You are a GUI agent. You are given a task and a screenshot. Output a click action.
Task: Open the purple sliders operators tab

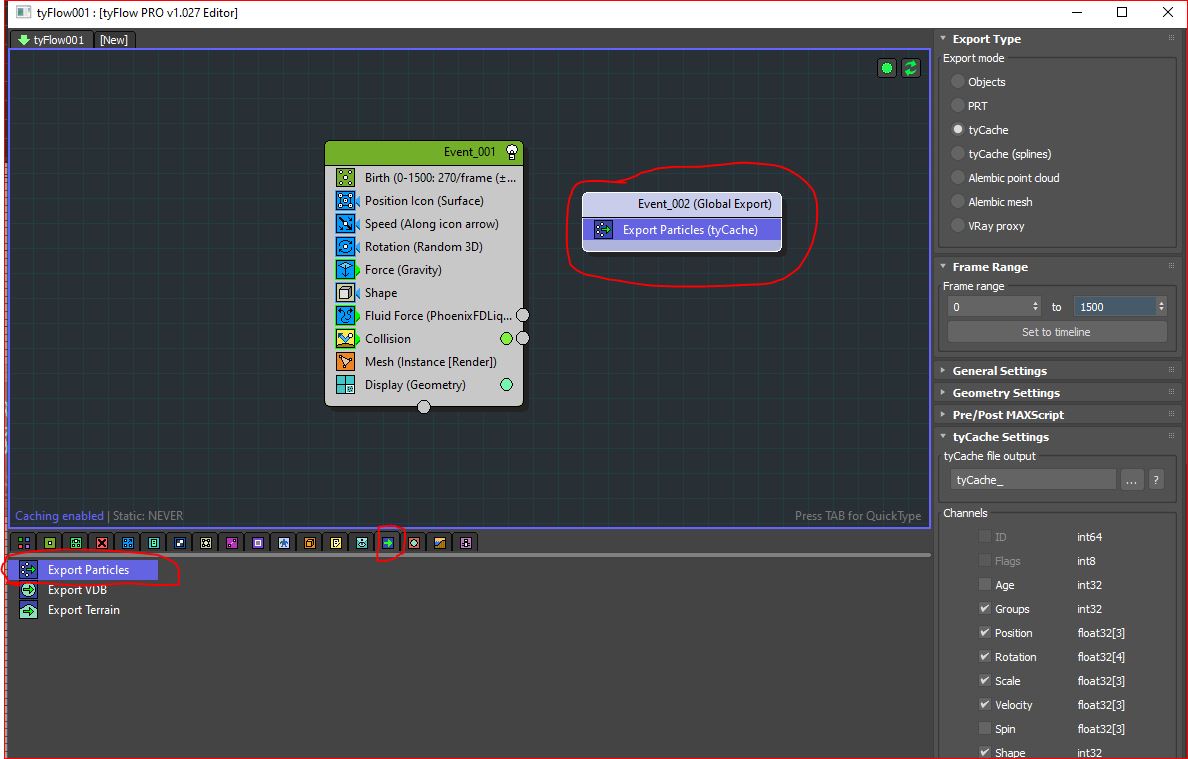466,543
